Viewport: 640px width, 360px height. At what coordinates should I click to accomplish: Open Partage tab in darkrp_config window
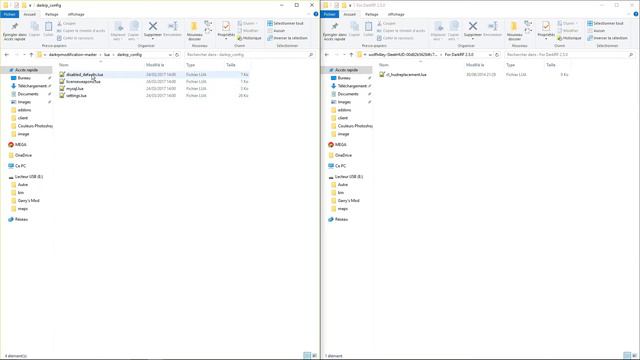(x=51, y=14)
